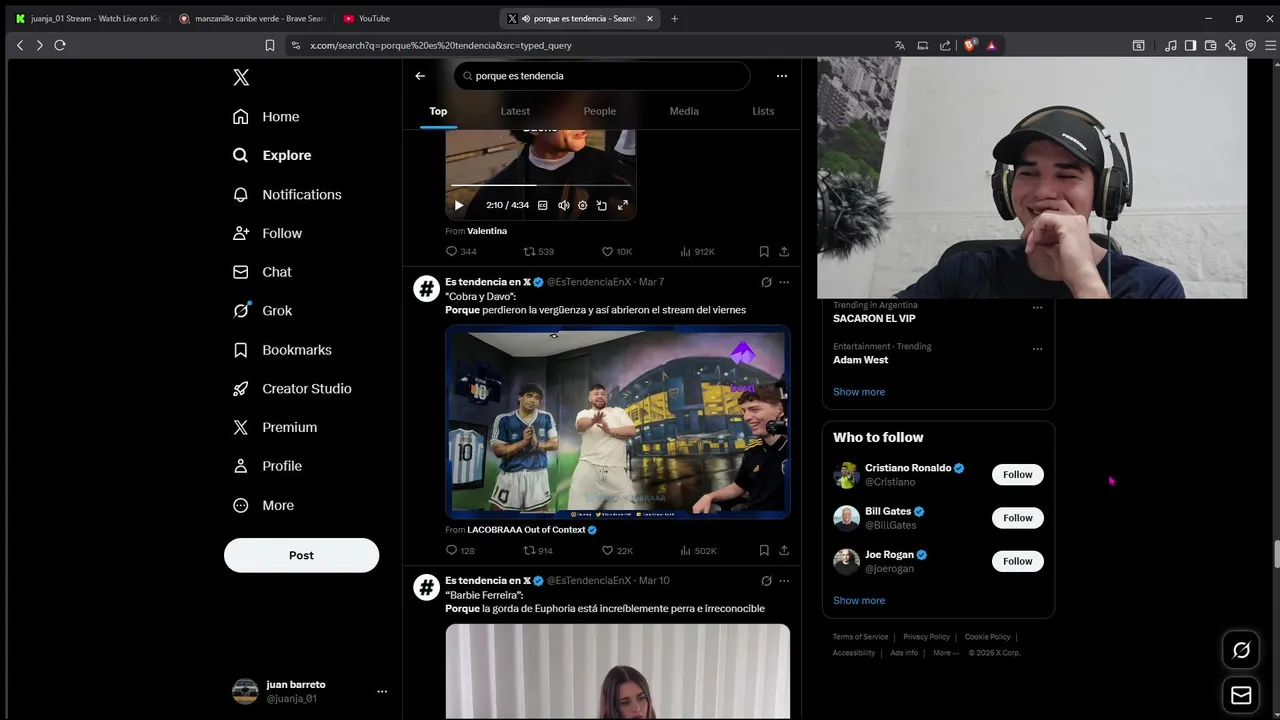Switch to the Top tab
The height and width of the screenshot is (720, 1280).
pyautogui.click(x=438, y=111)
